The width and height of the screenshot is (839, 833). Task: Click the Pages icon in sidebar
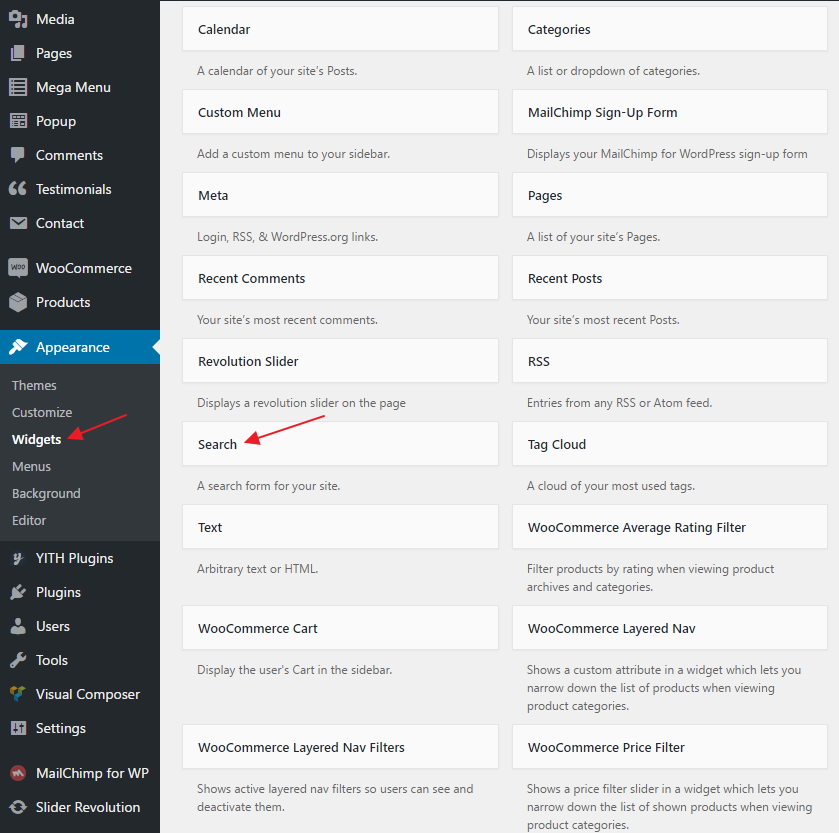[x=18, y=53]
